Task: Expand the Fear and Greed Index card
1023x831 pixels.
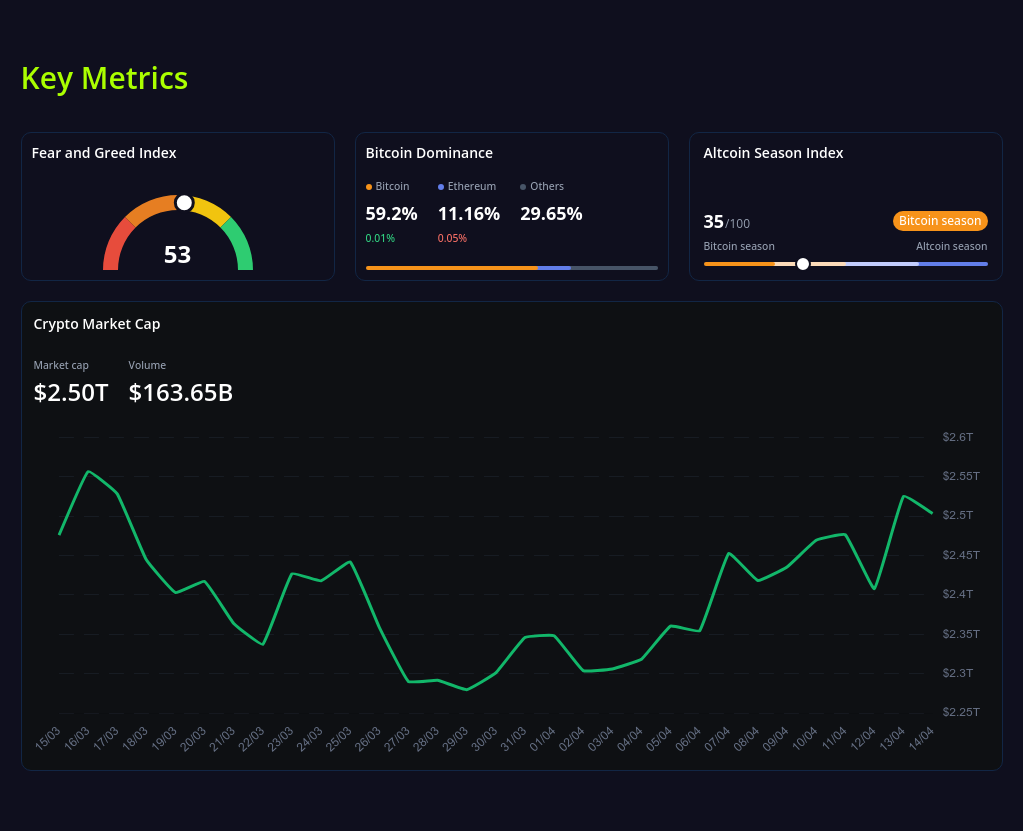Action: pyautogui.click(x=104, y=153)
